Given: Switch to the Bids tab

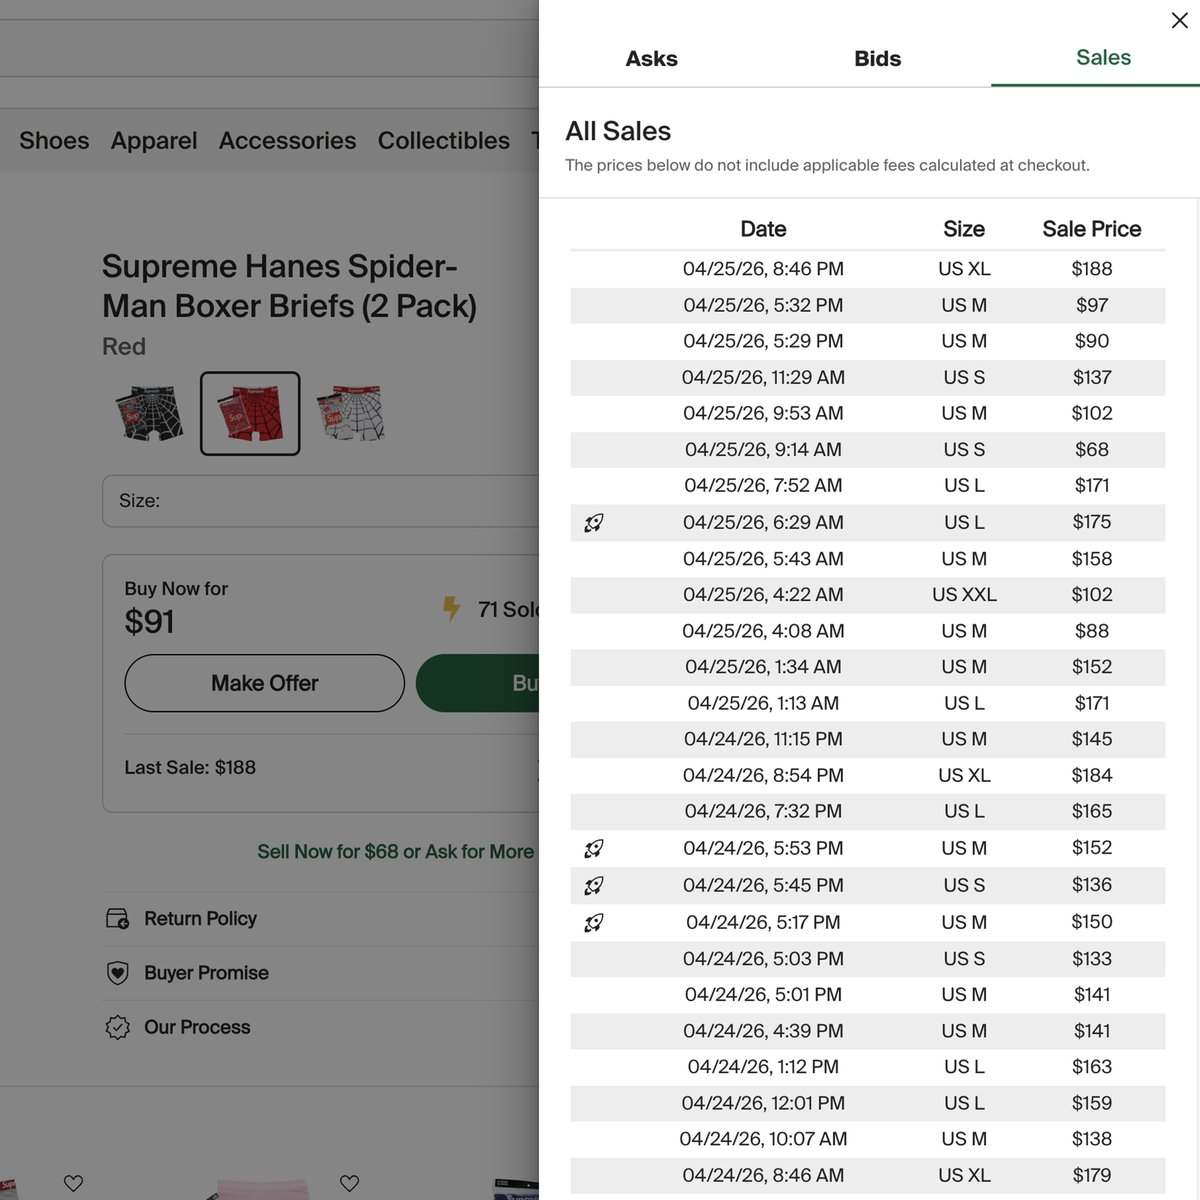Looking at the screenshot, I should 877,59.
